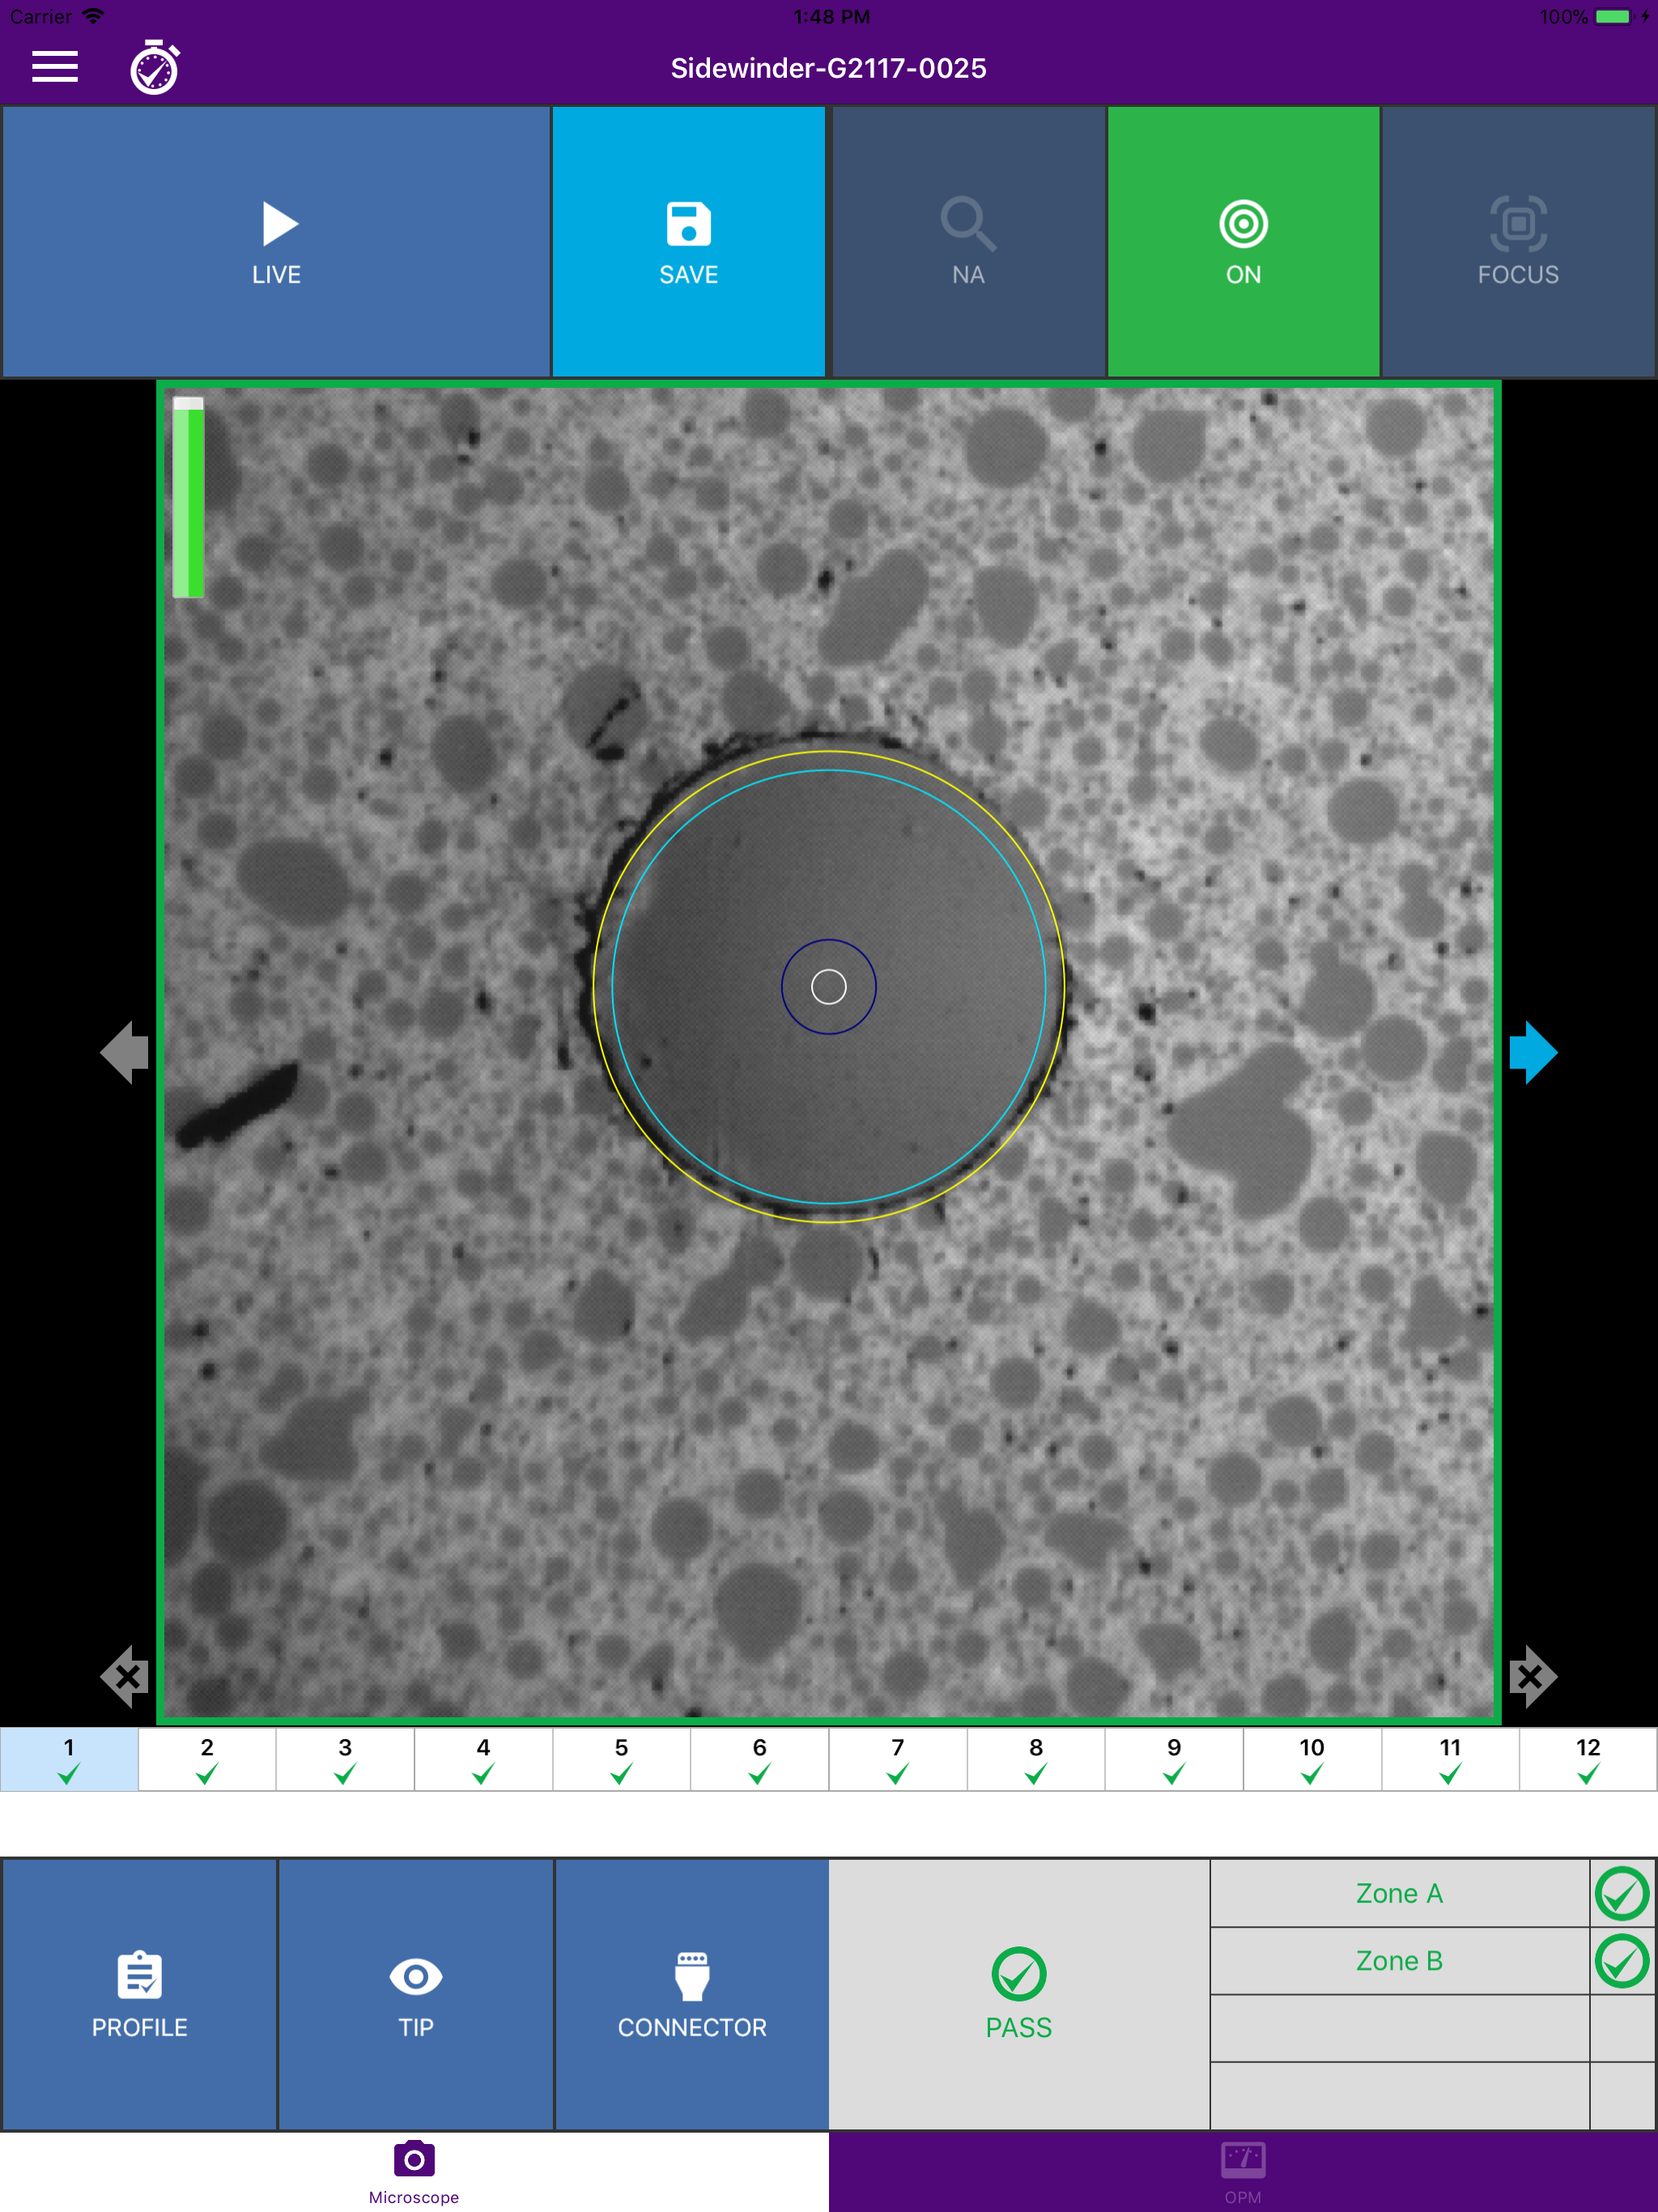The image size is (1658, 2212).
Task: Go to next fiber with blue arrow
Action: tap(1532, 1052)
